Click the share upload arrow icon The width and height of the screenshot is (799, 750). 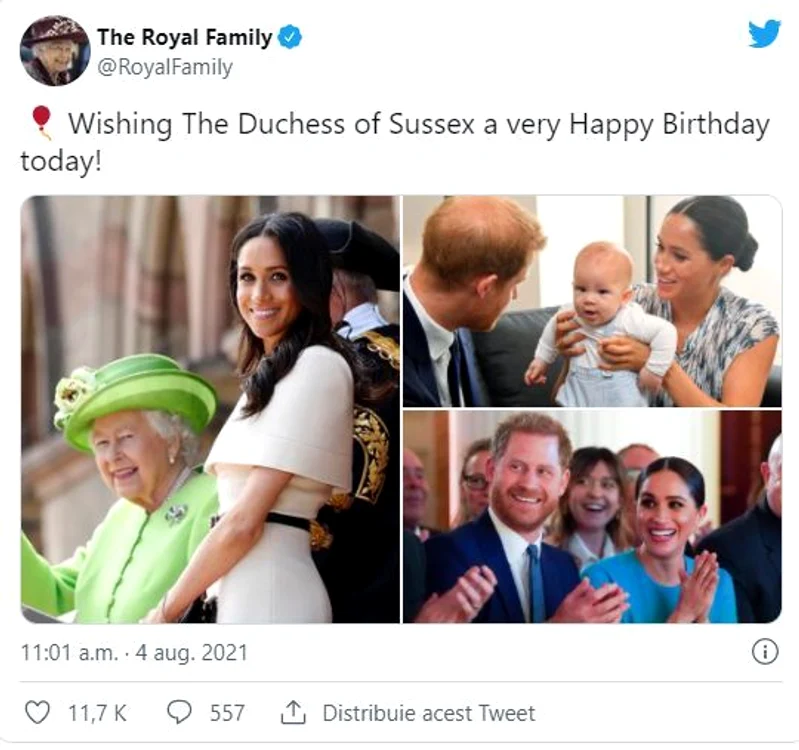point(294,712)
